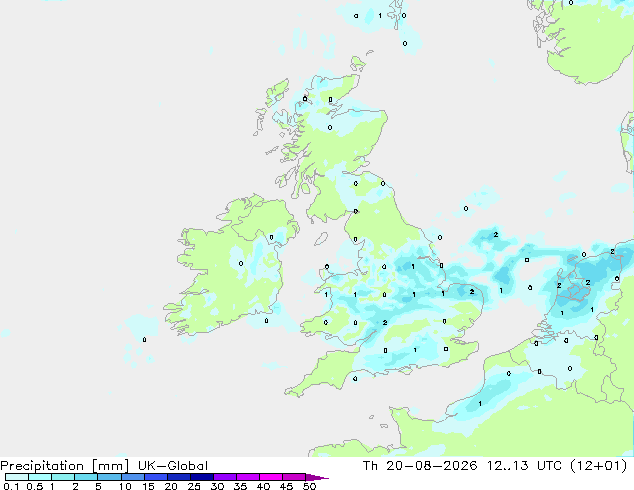Screen dimensions: 634x490
Task: Click the (12+01) forecast offset label
Action: coord(598,466)
